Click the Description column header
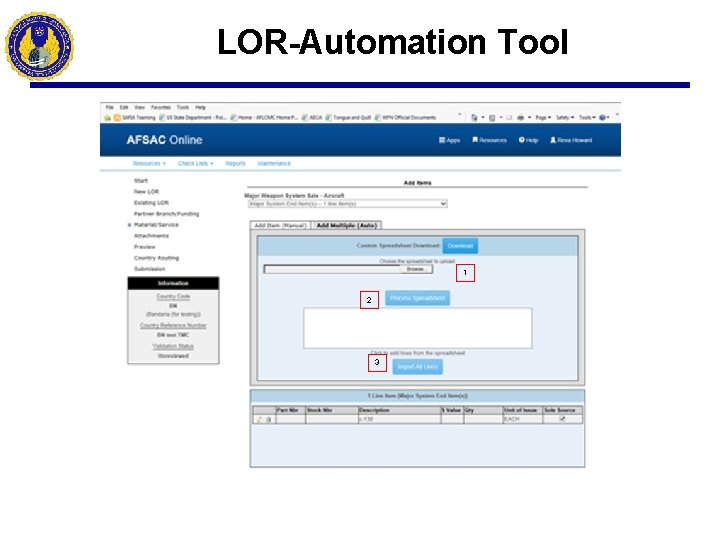Viewport: 720px width, 540px height. (x=399, y=410)
